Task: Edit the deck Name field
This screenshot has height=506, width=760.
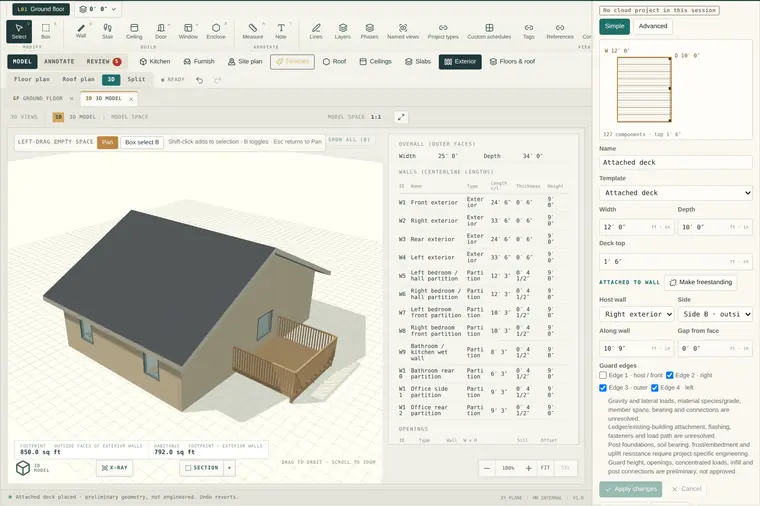Action: [x=676, y=162]
